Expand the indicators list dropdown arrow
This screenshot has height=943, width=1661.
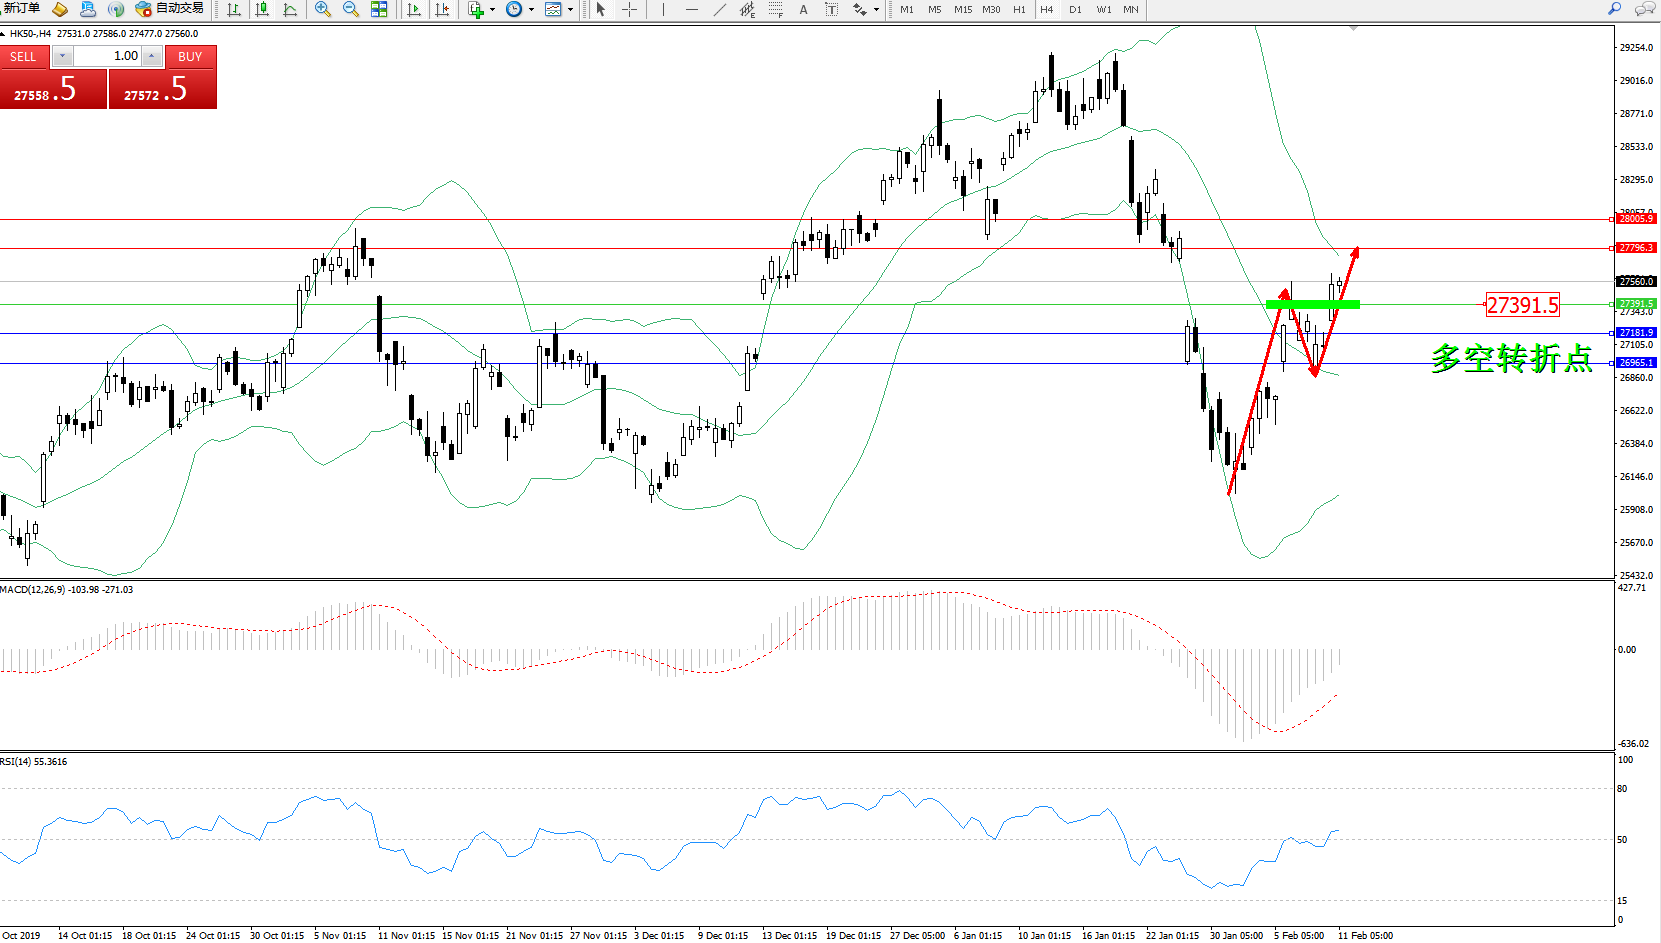point(492,9)
